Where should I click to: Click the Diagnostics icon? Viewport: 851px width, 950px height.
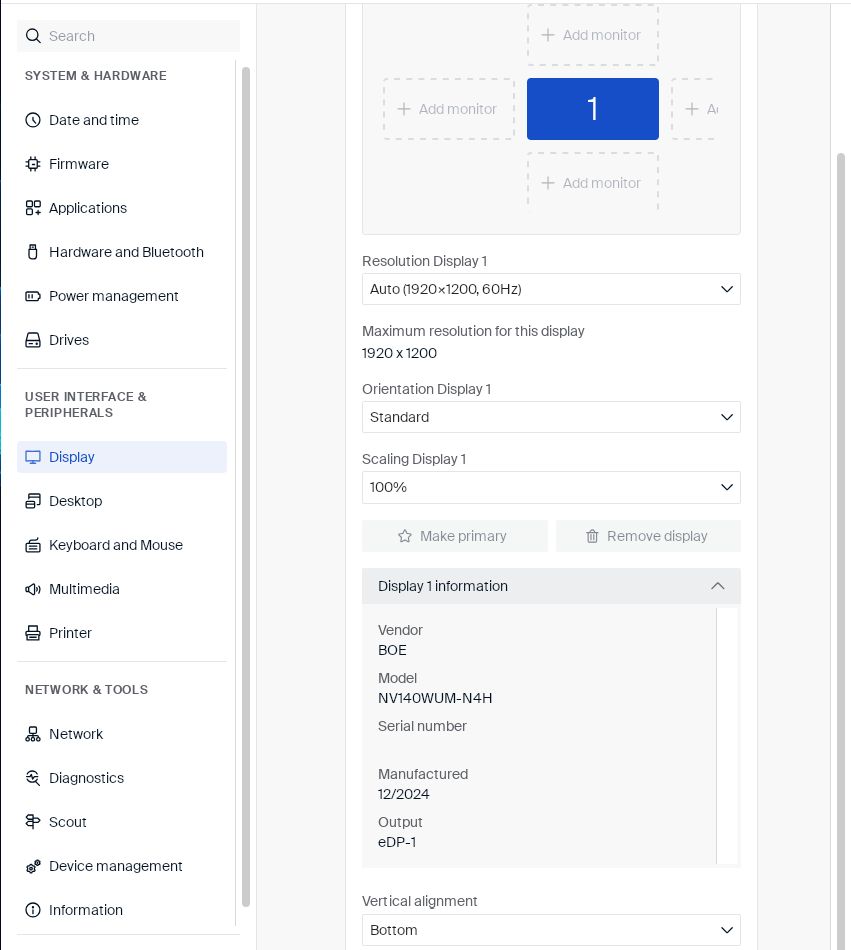tap(33, 778)
